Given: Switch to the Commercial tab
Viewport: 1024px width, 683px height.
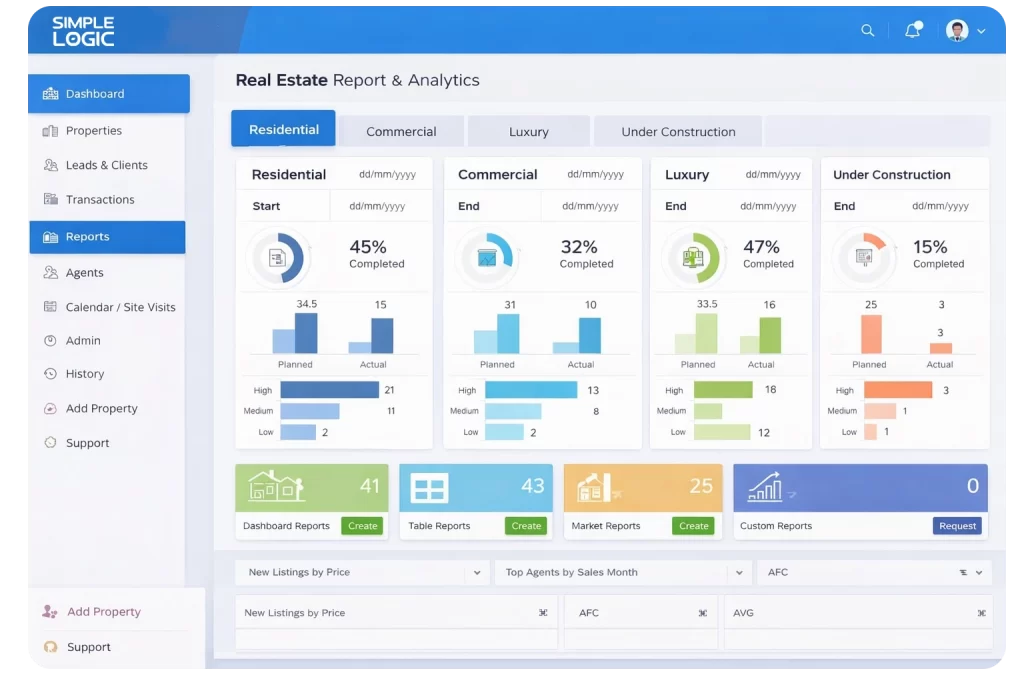Looking at the screenshot, I should click(x=401, y=130).
